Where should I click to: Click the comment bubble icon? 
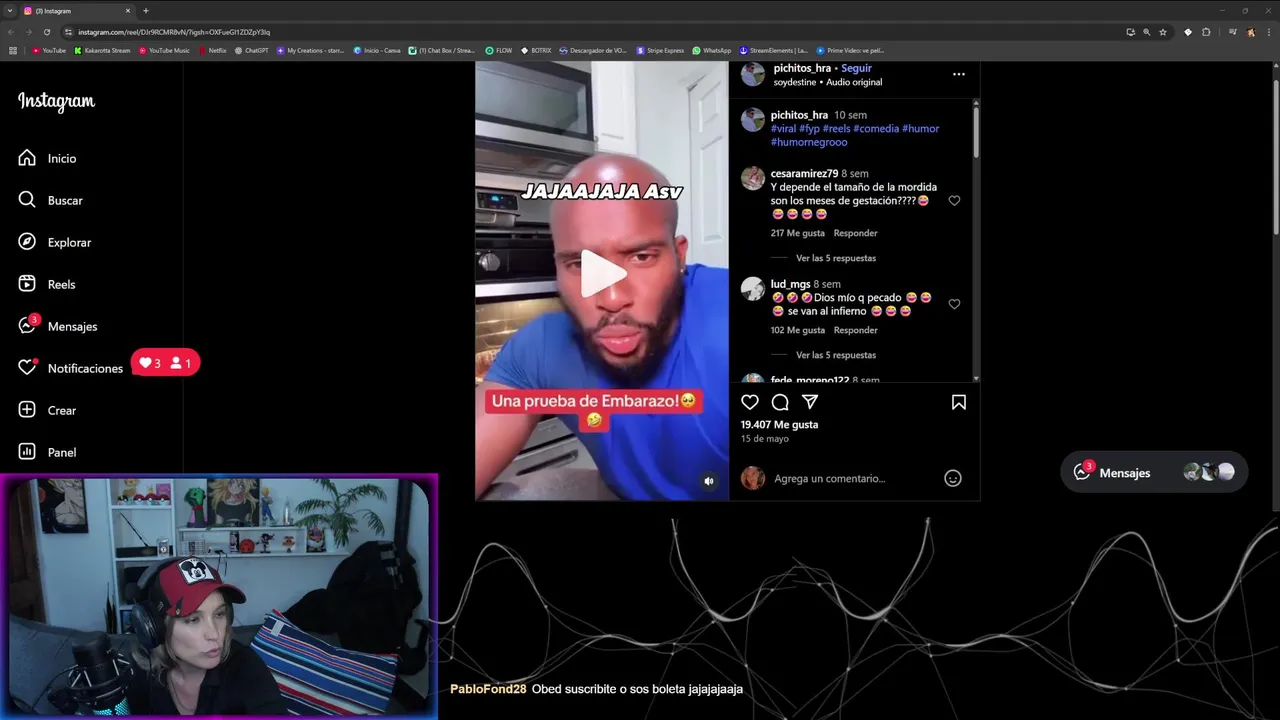click(780, 402)
